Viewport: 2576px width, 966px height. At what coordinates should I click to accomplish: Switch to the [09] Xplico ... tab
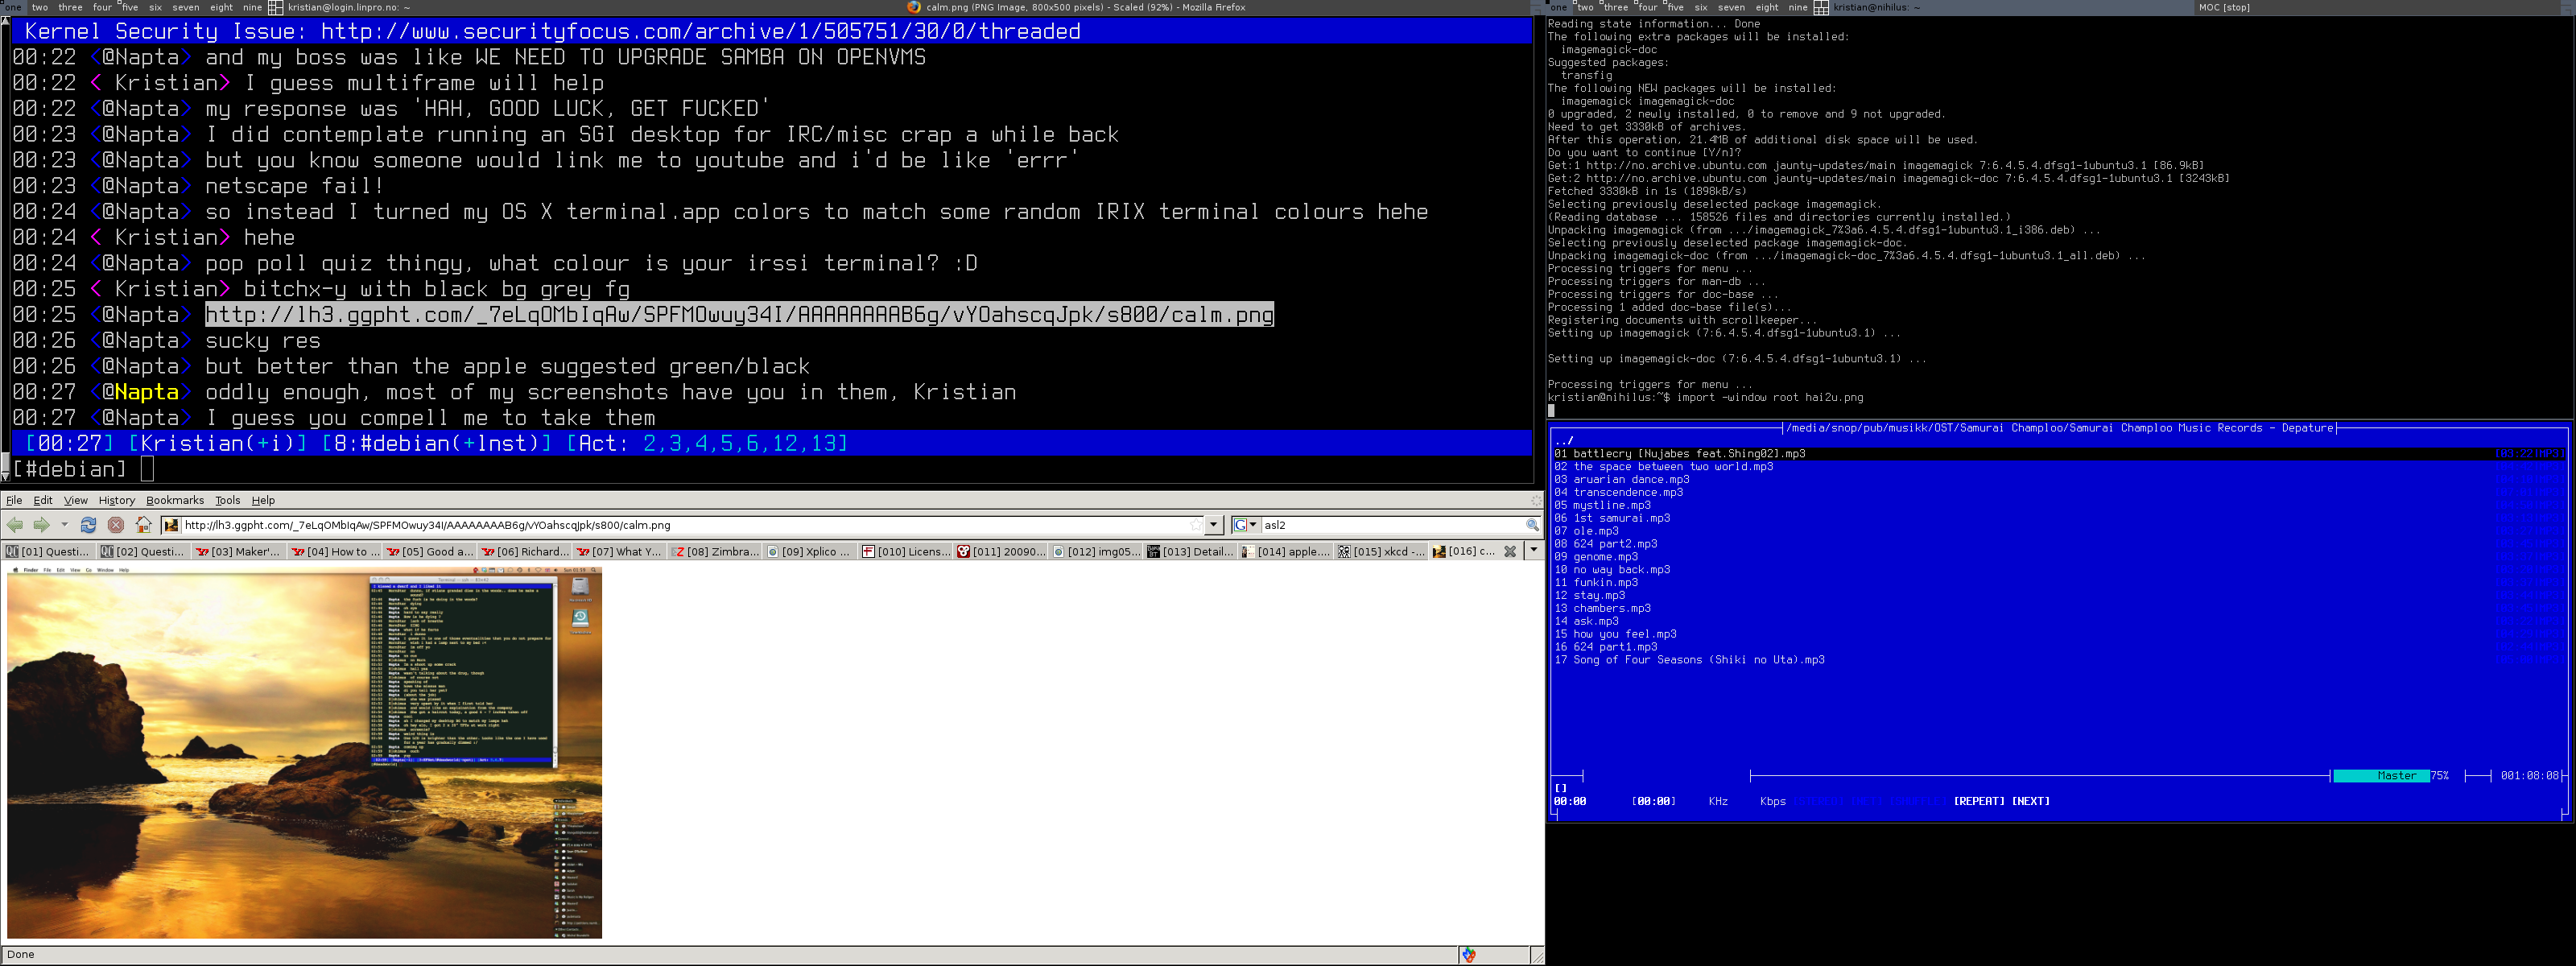pyautogui.click(x=809, y=551)
